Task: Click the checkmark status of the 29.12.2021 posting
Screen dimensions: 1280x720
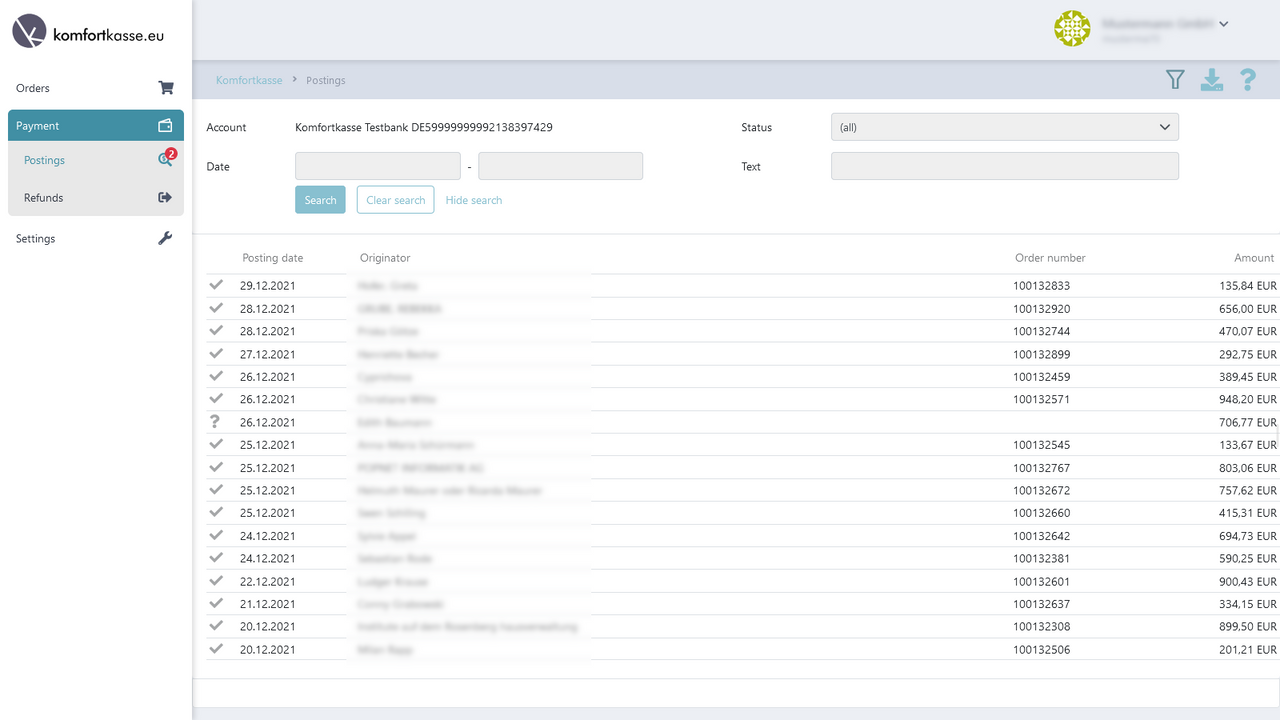Action: (216, 285)
